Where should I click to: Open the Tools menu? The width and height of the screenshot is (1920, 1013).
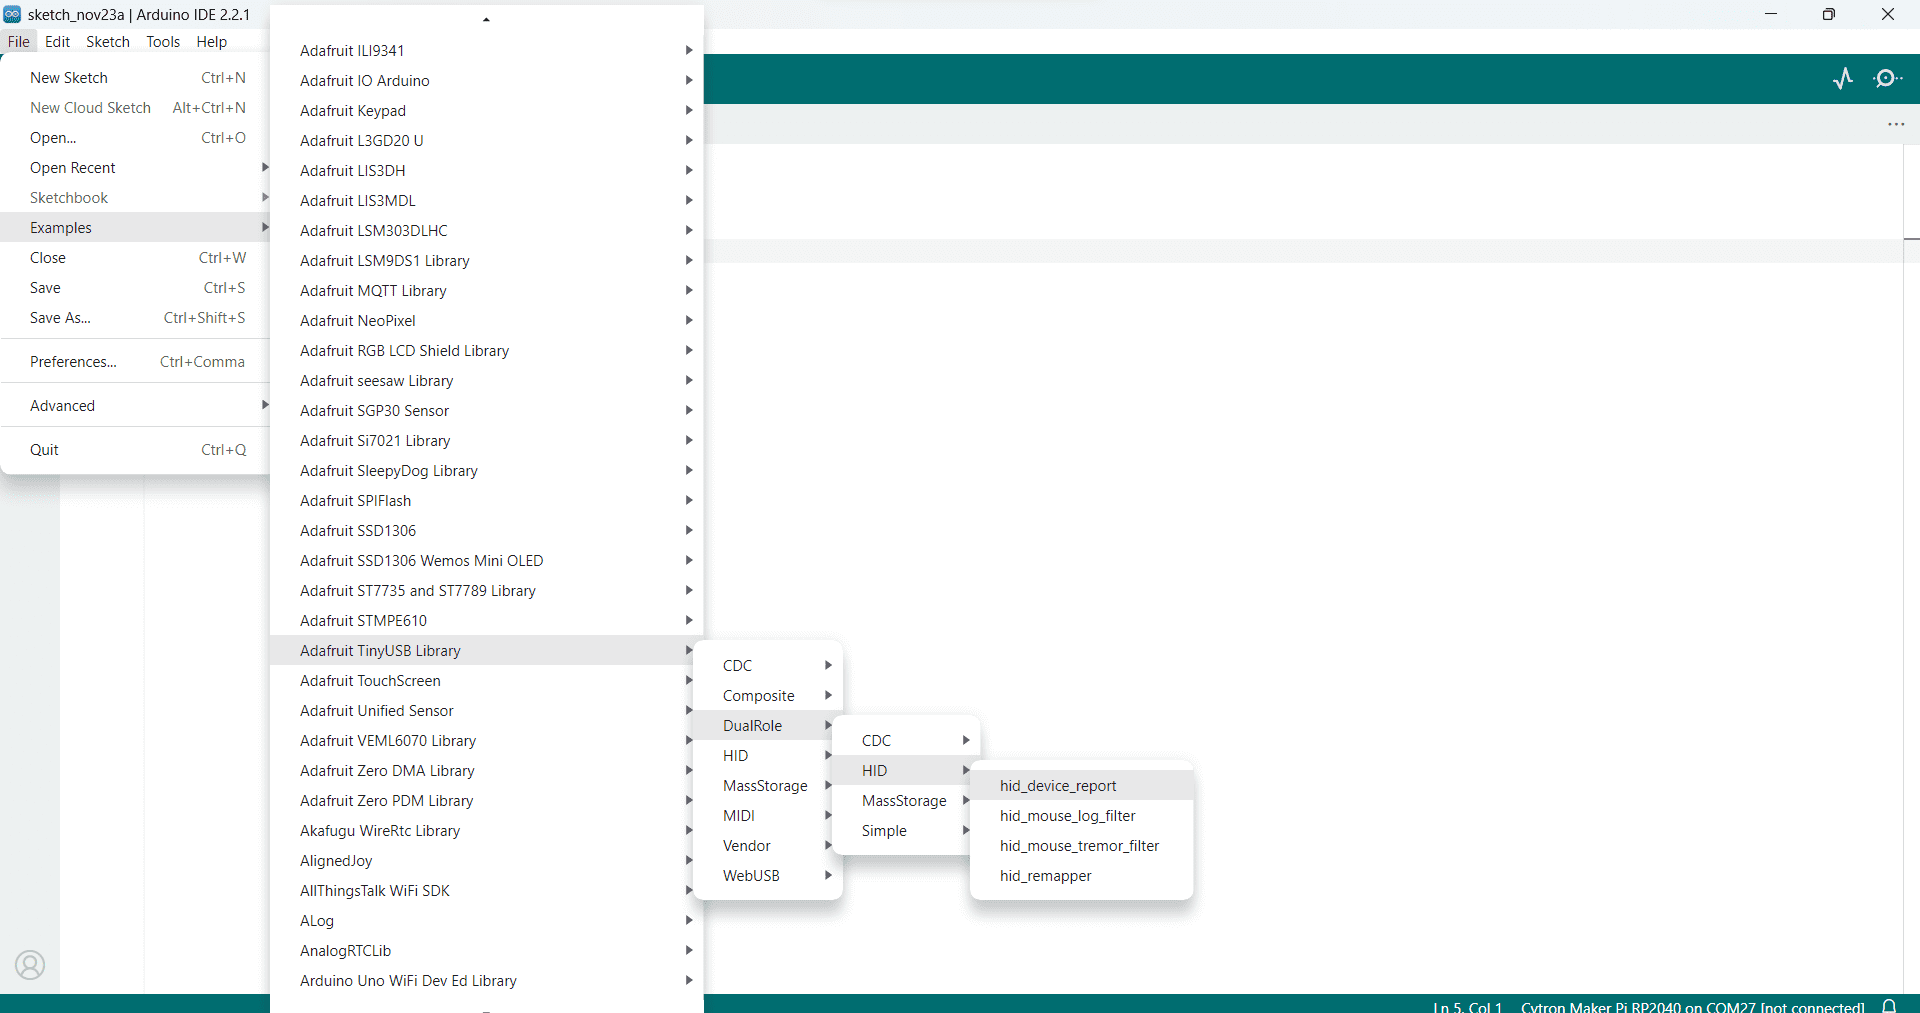163,41
